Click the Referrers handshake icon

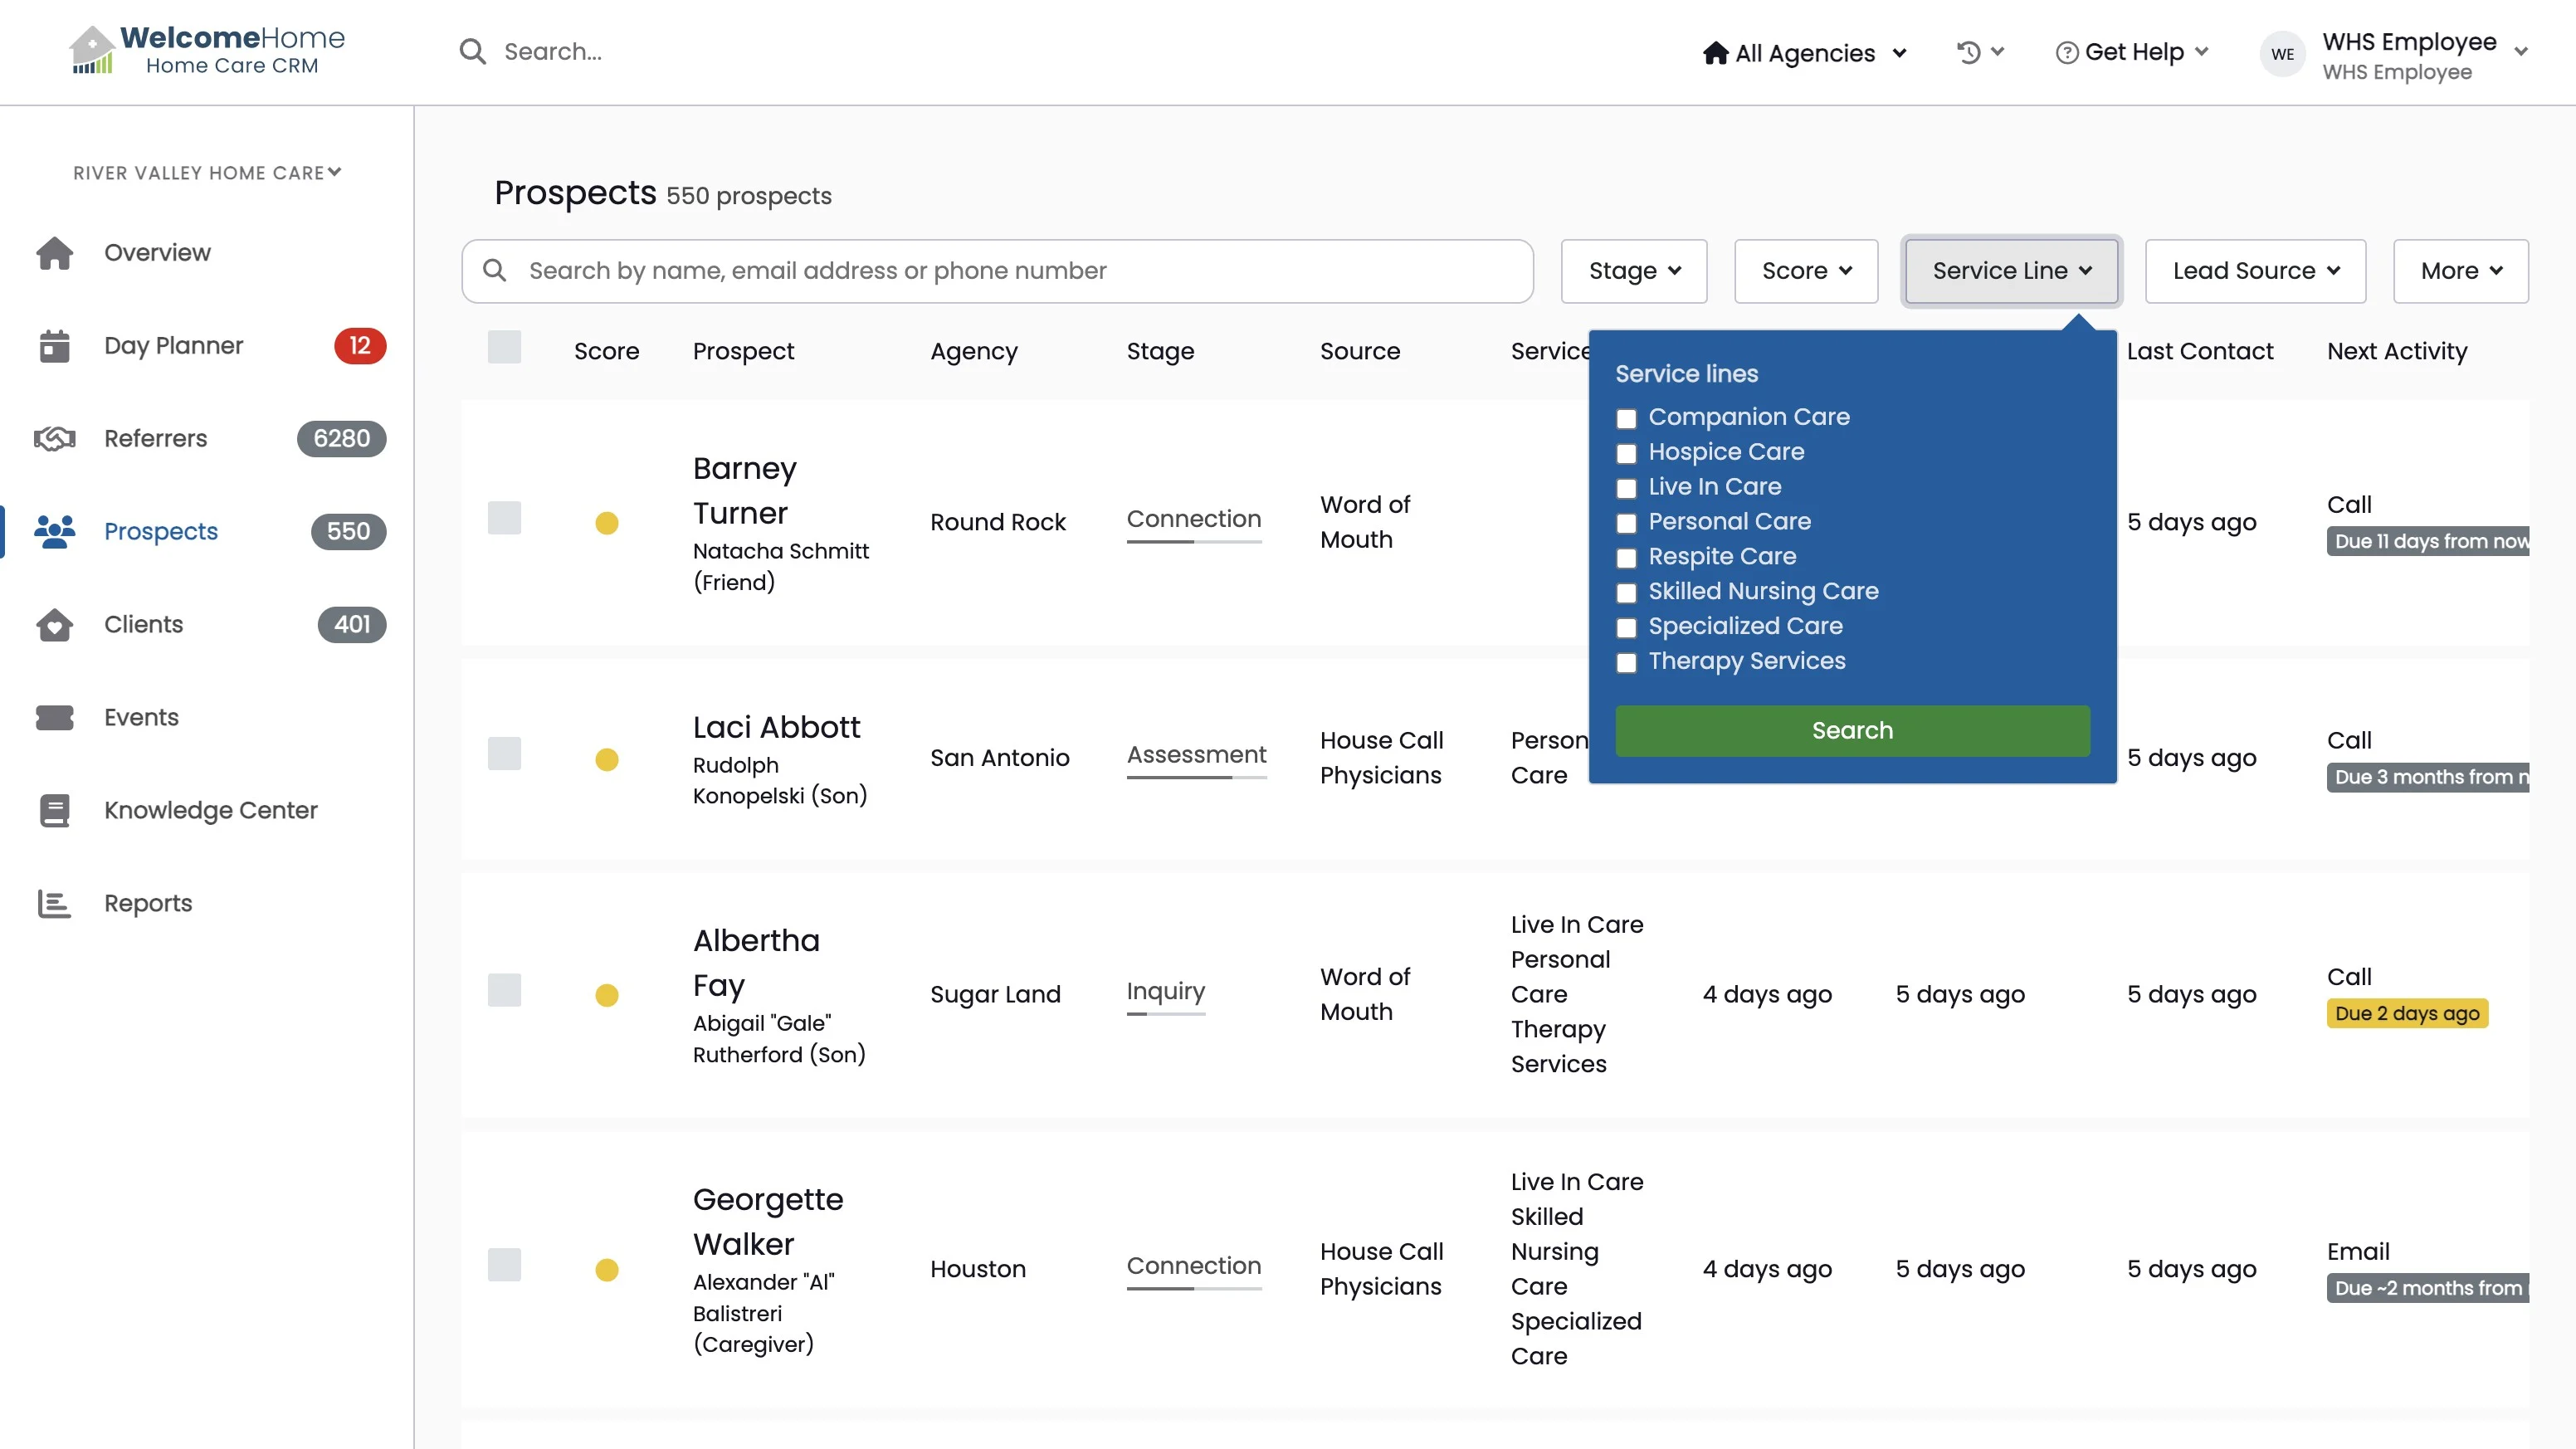click(x=55, y=439)
